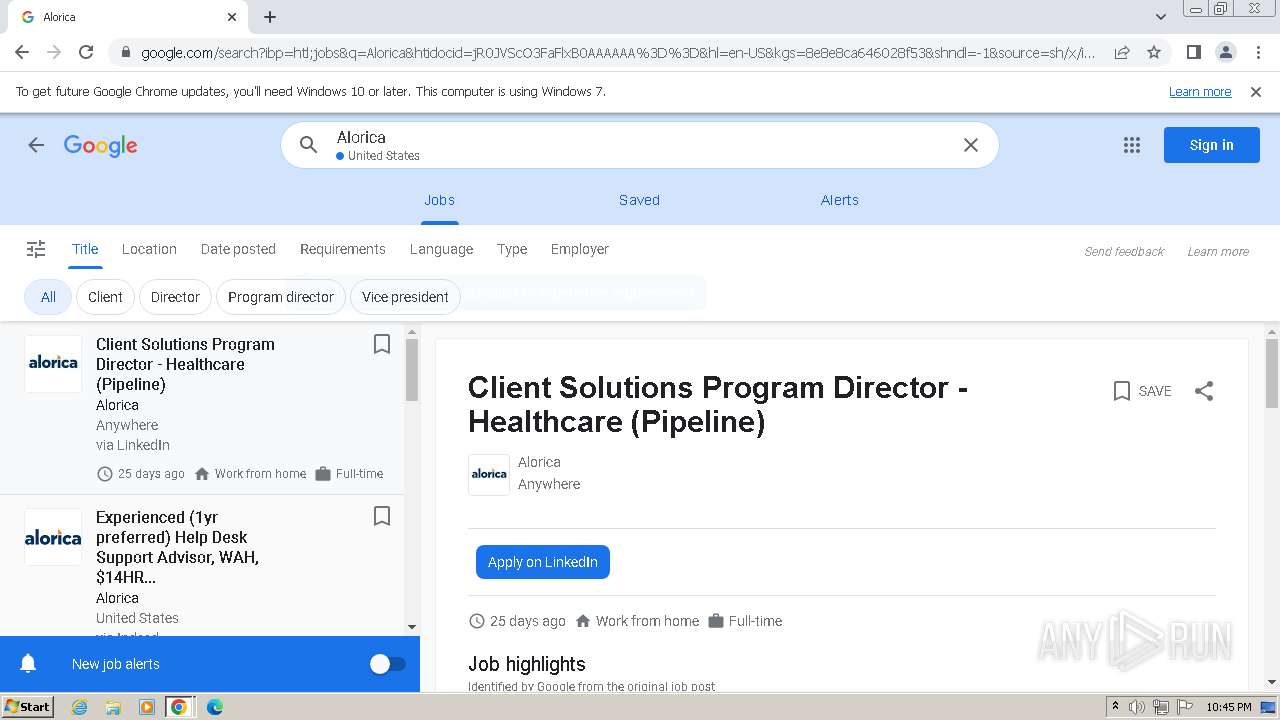The image size is (1280, 720).
Task: Open Microsoft Edge from taskbar
Action: 214,707
